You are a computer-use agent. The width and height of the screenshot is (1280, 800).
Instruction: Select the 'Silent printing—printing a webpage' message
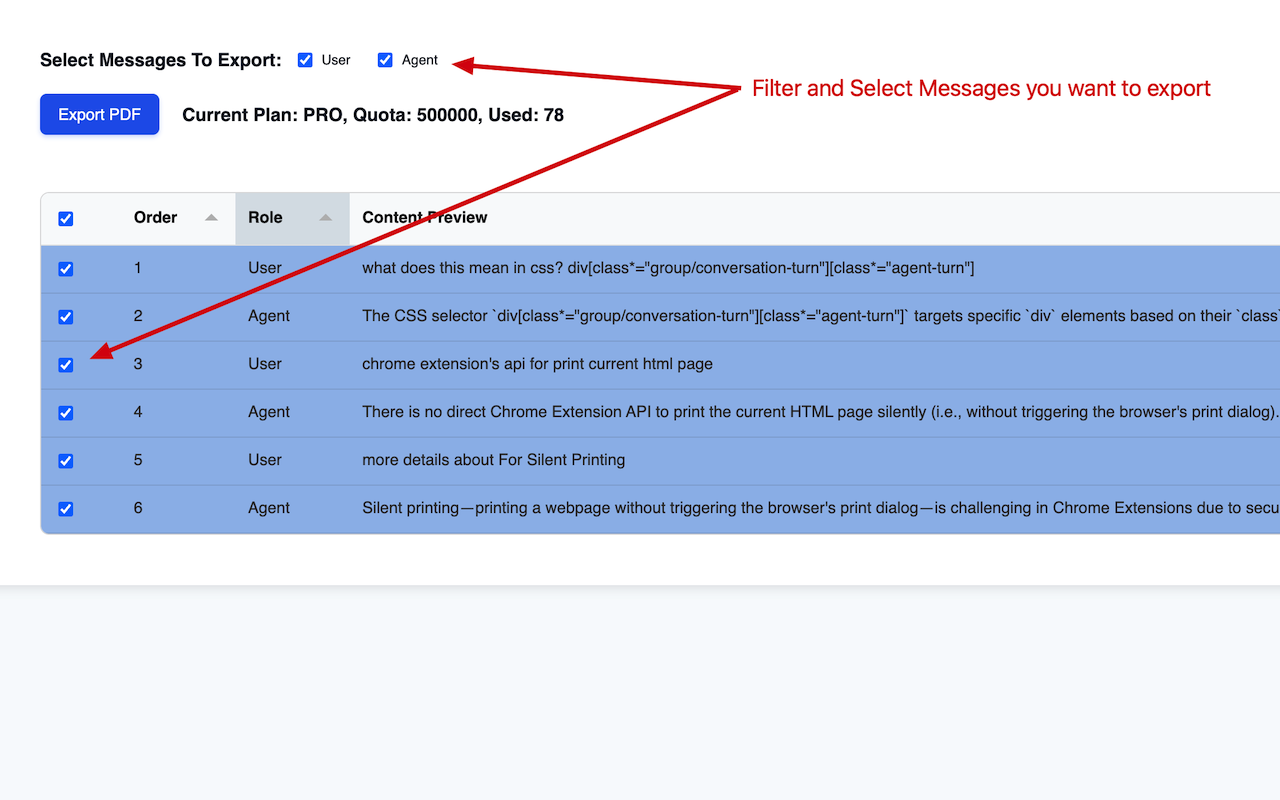[x=821, y=508]
